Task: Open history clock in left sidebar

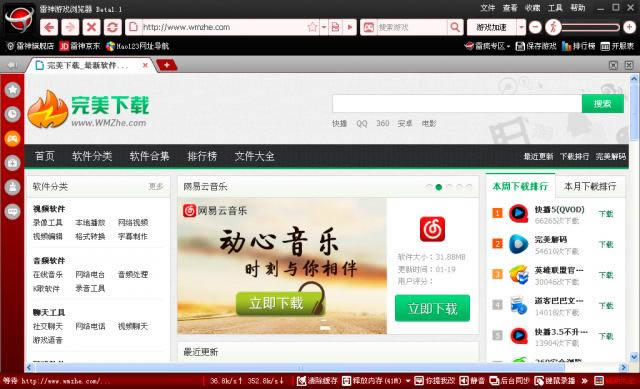Action: 13,114
